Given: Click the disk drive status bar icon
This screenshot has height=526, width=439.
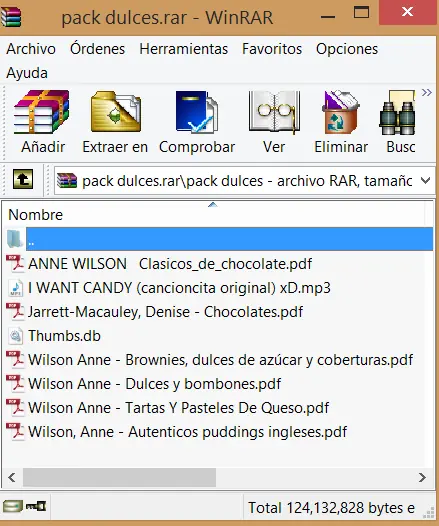Looking at the screenshot, I should (13, 506).
